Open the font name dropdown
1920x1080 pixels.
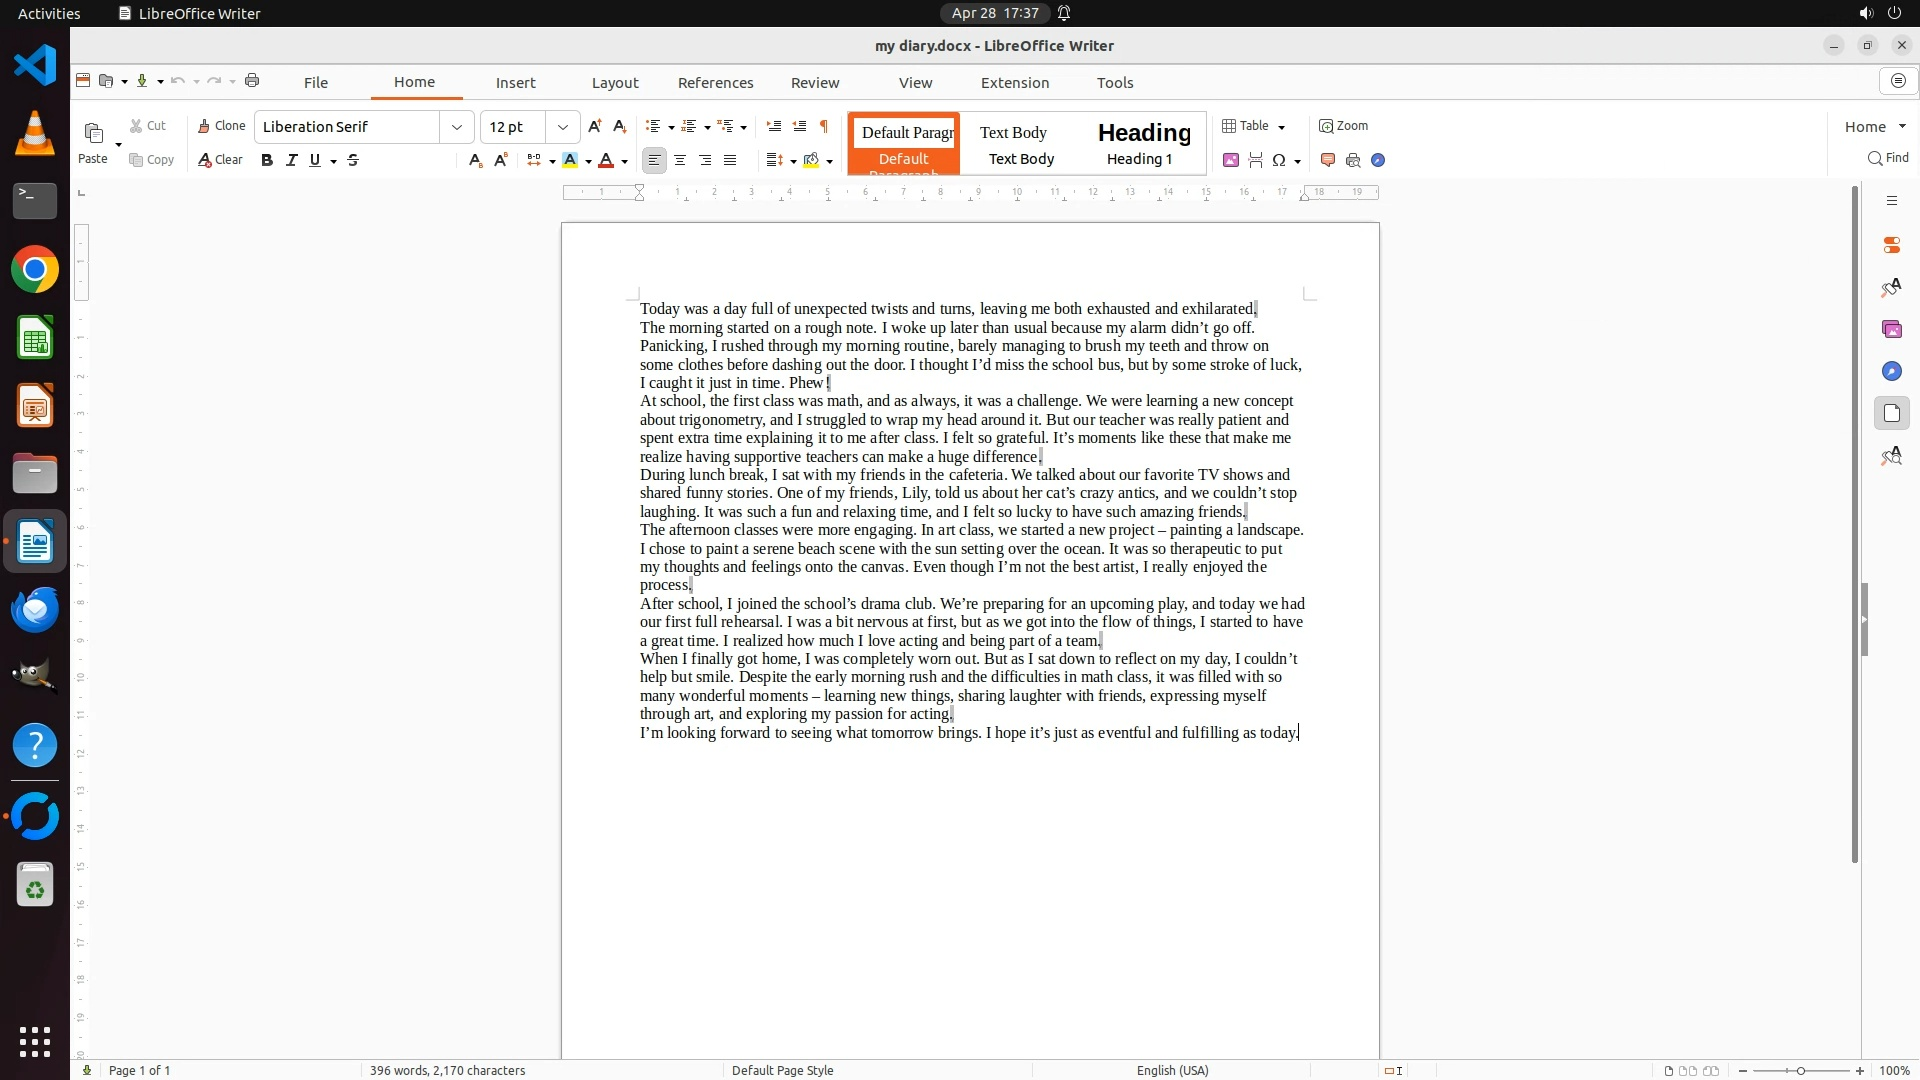(x=457, y=127)
